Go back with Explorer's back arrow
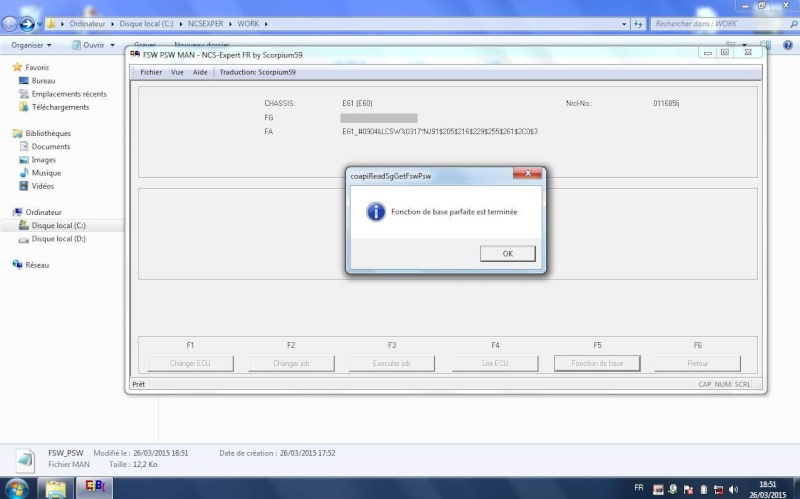800x499 pixels. point(10,23)
